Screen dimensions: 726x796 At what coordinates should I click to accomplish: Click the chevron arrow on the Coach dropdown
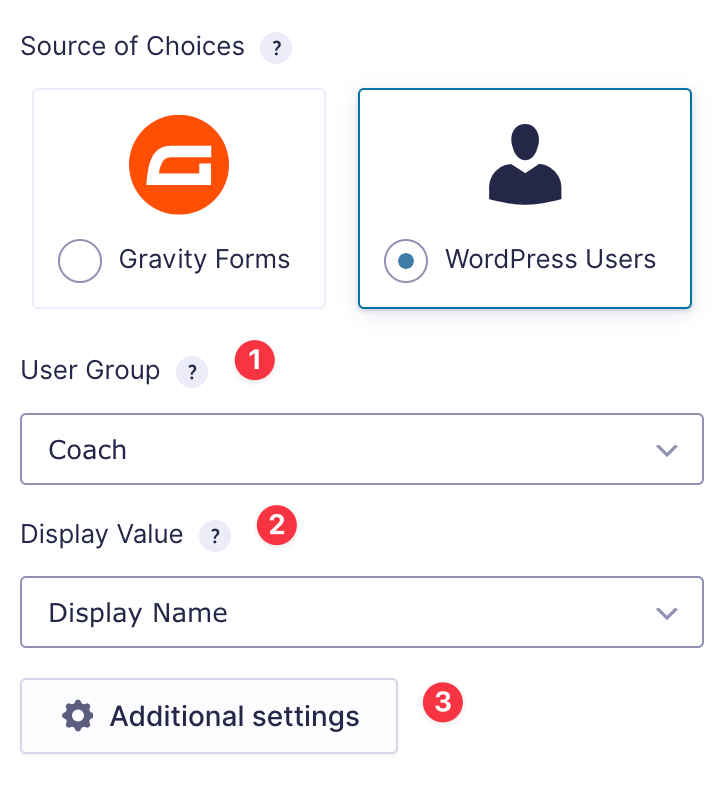pyautogui.click(x=667, y=450)
